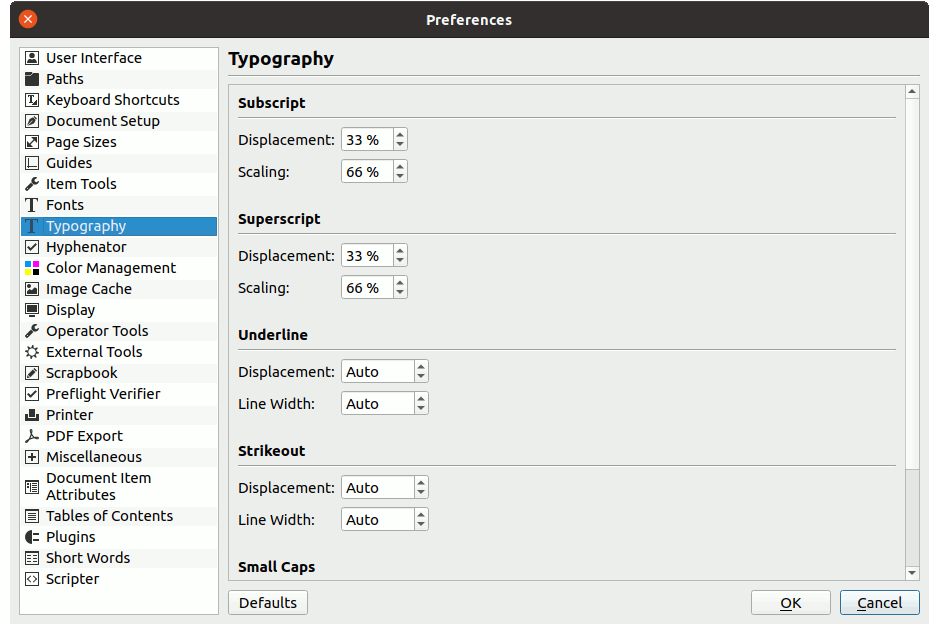Decrease Underline Line Width value
939x634 pixels.
click(421, 409)
